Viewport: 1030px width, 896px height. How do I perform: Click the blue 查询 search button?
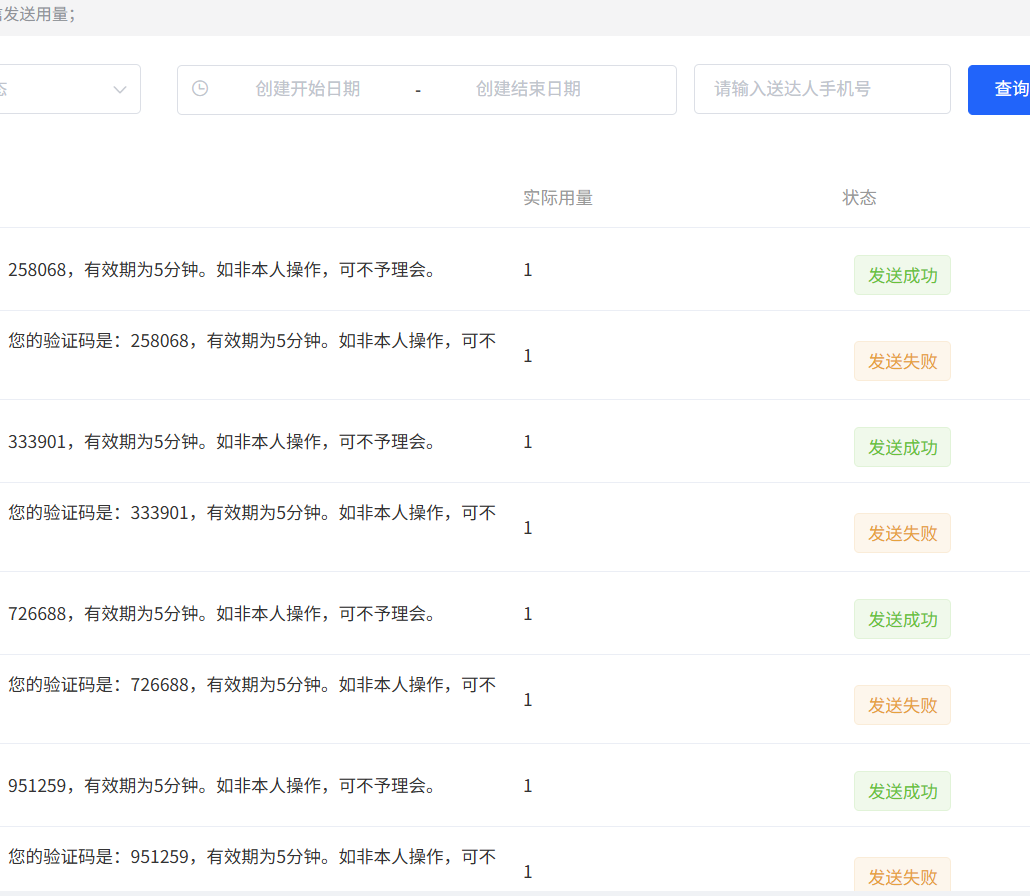[x=999, y=90]
